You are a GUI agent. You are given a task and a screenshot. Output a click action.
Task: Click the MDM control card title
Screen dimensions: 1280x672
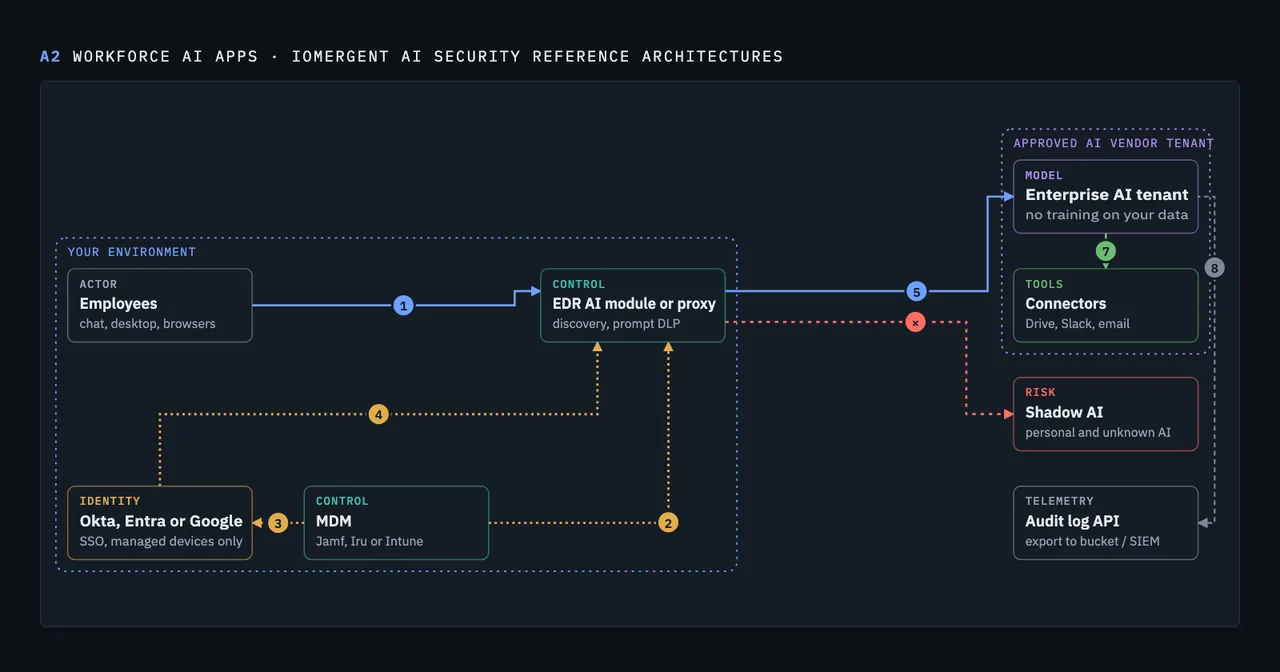click(x=334, y=521)
